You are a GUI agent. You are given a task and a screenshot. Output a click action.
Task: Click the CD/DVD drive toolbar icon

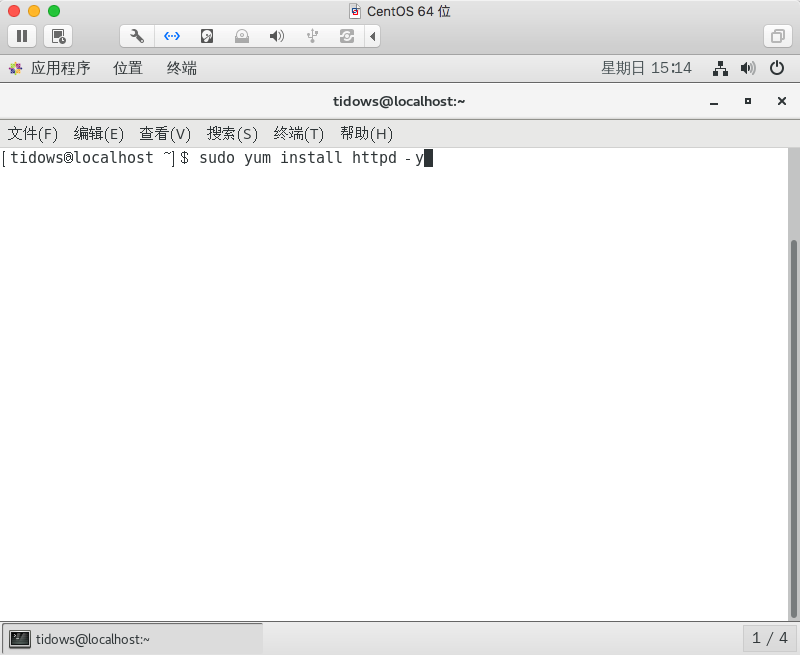[x=242, y=36]
